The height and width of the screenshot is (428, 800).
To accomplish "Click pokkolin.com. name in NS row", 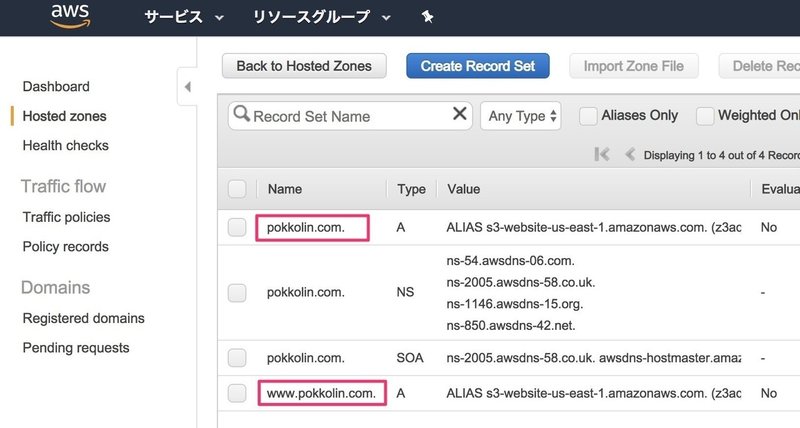I will pyautogui.click(x=306, y=292).
